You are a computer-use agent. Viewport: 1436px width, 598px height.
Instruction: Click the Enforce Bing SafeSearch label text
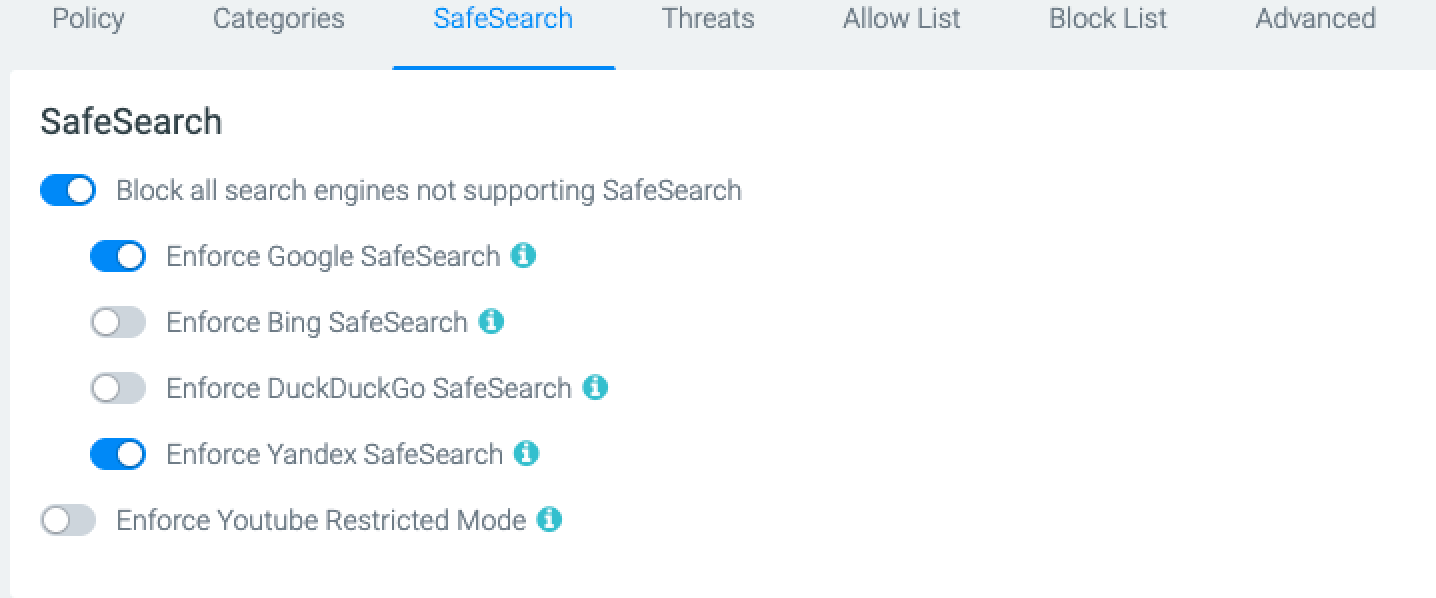317,322
